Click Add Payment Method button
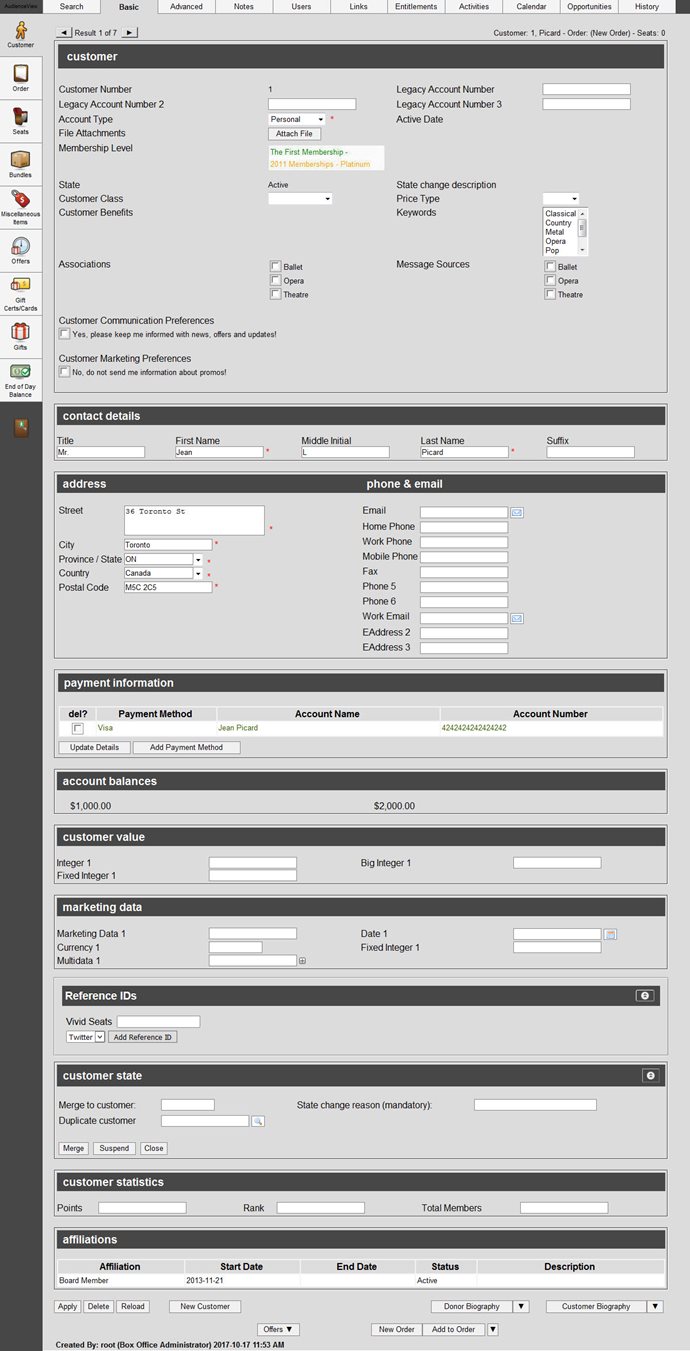This screenshot has width=690, height=1351. [x=186, y=748]
